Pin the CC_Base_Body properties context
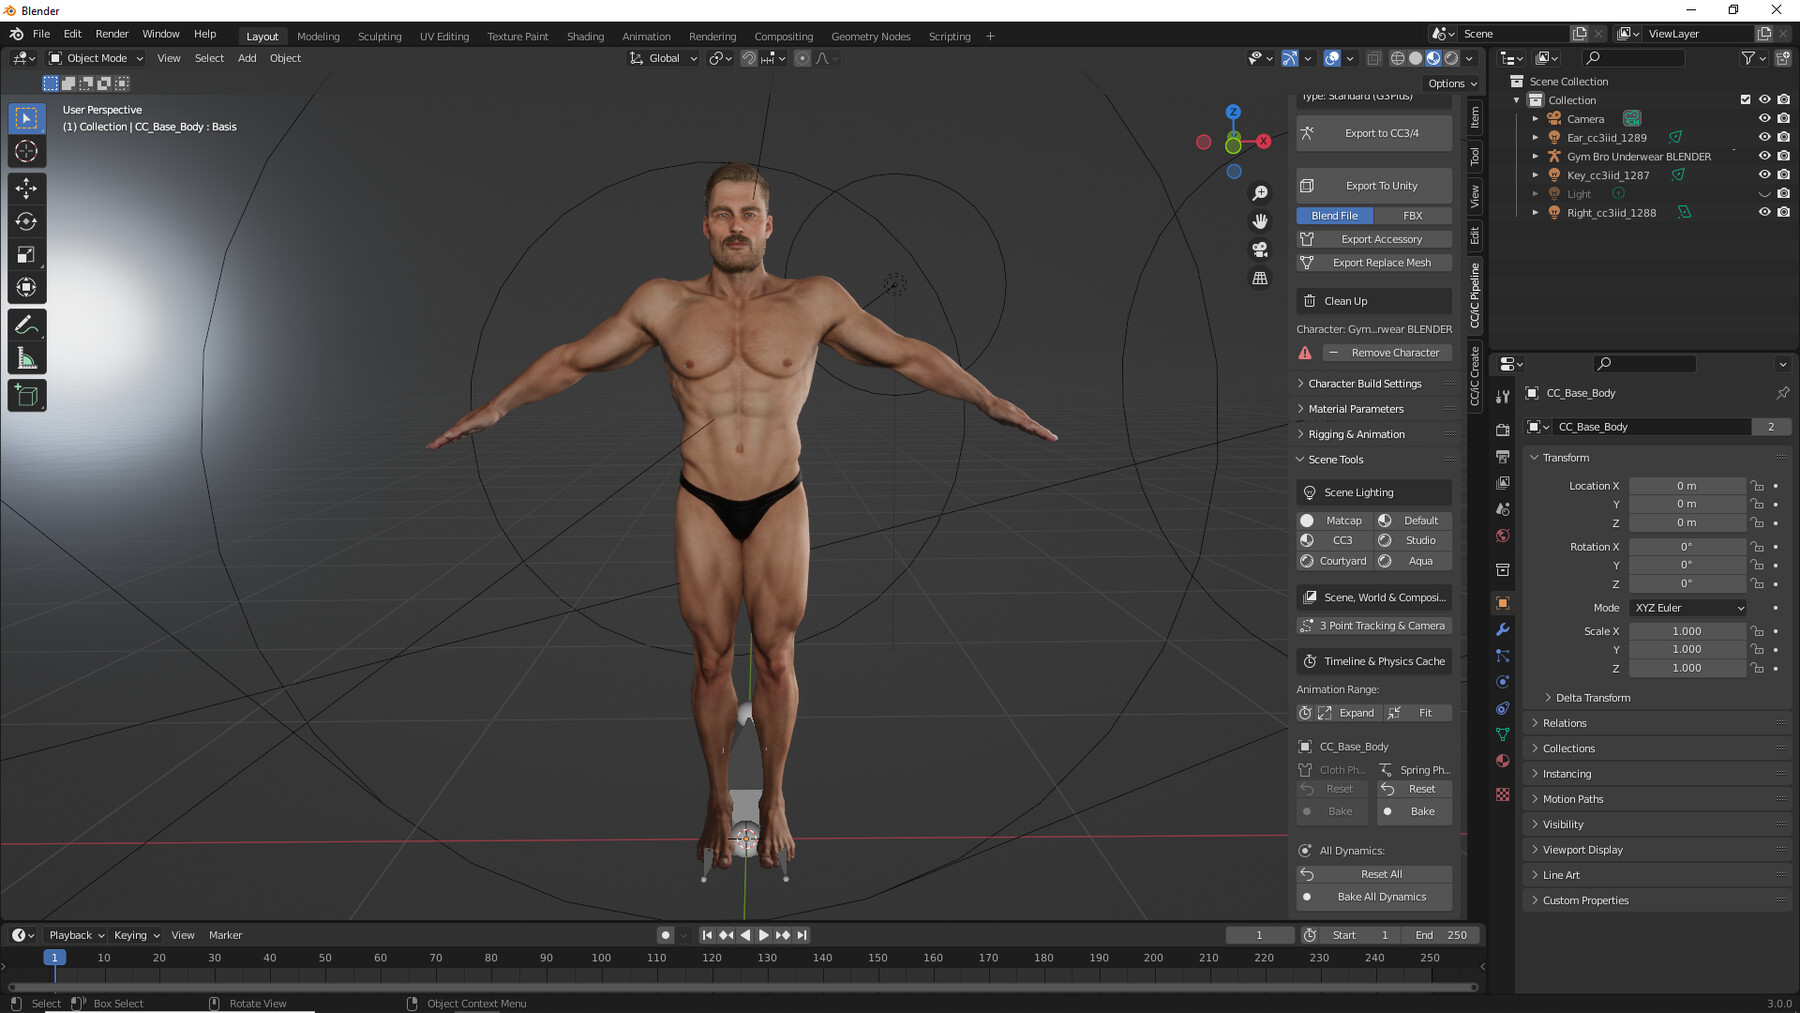This screenshot has width=1800, height=1013. tap(1782, 393)
